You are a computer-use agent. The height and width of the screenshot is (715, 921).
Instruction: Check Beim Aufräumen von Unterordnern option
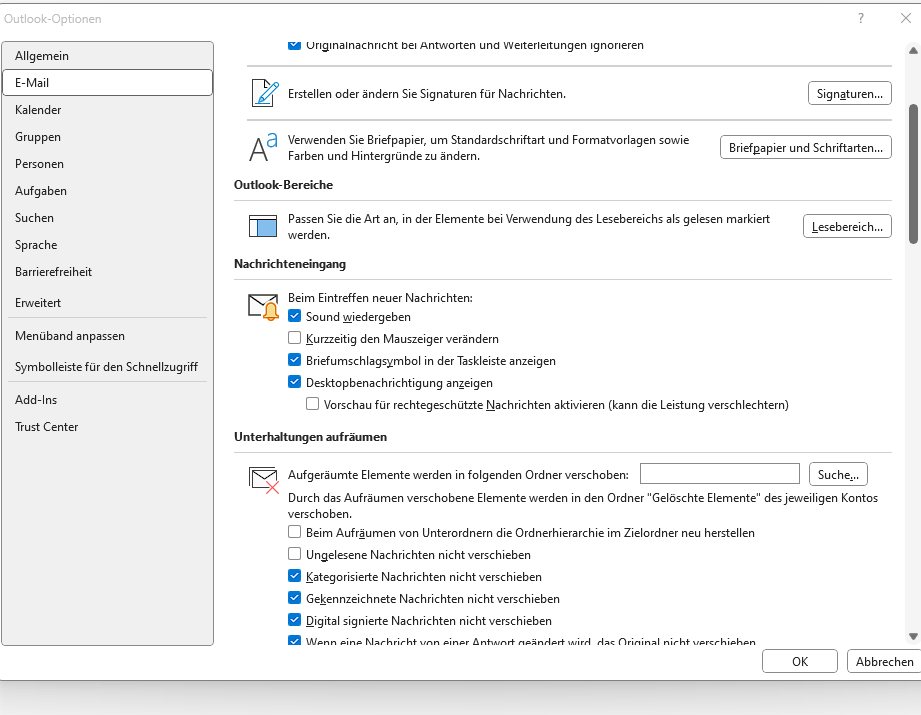pos(294,532)
